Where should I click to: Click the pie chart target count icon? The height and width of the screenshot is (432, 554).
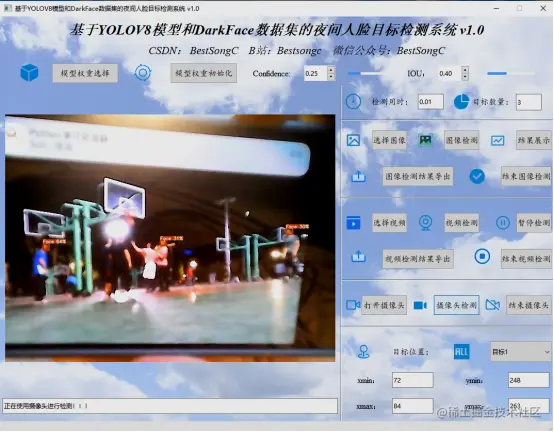click(461, 102)
